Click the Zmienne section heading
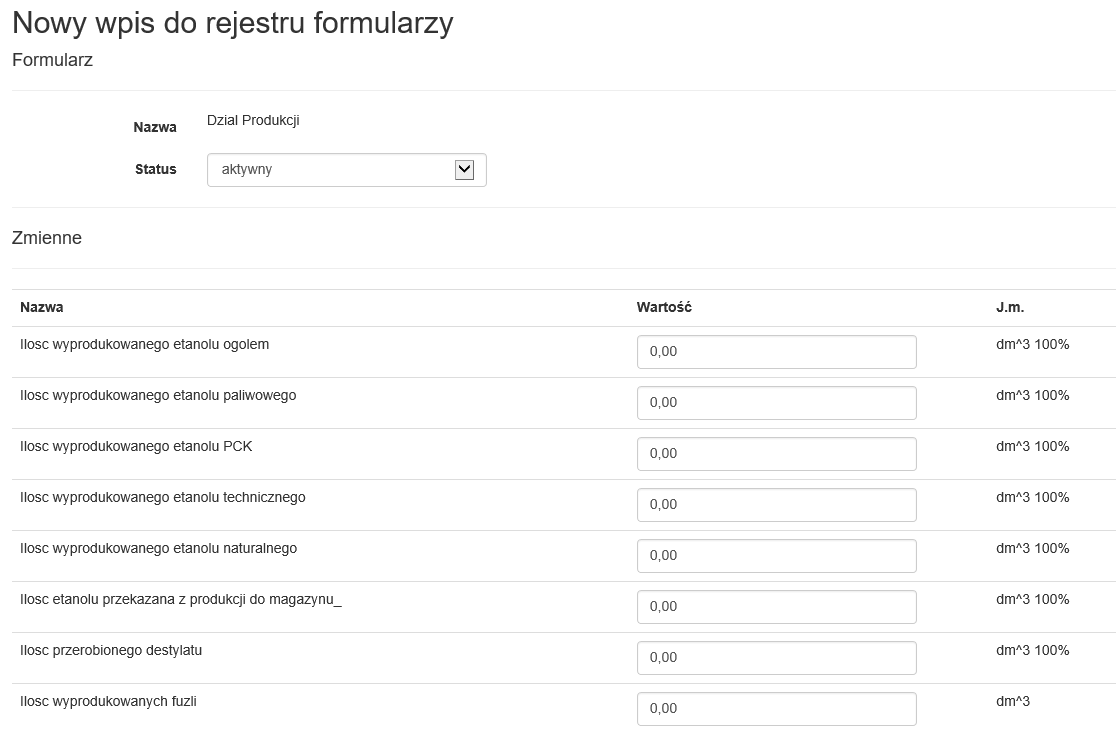 [47, 238]
